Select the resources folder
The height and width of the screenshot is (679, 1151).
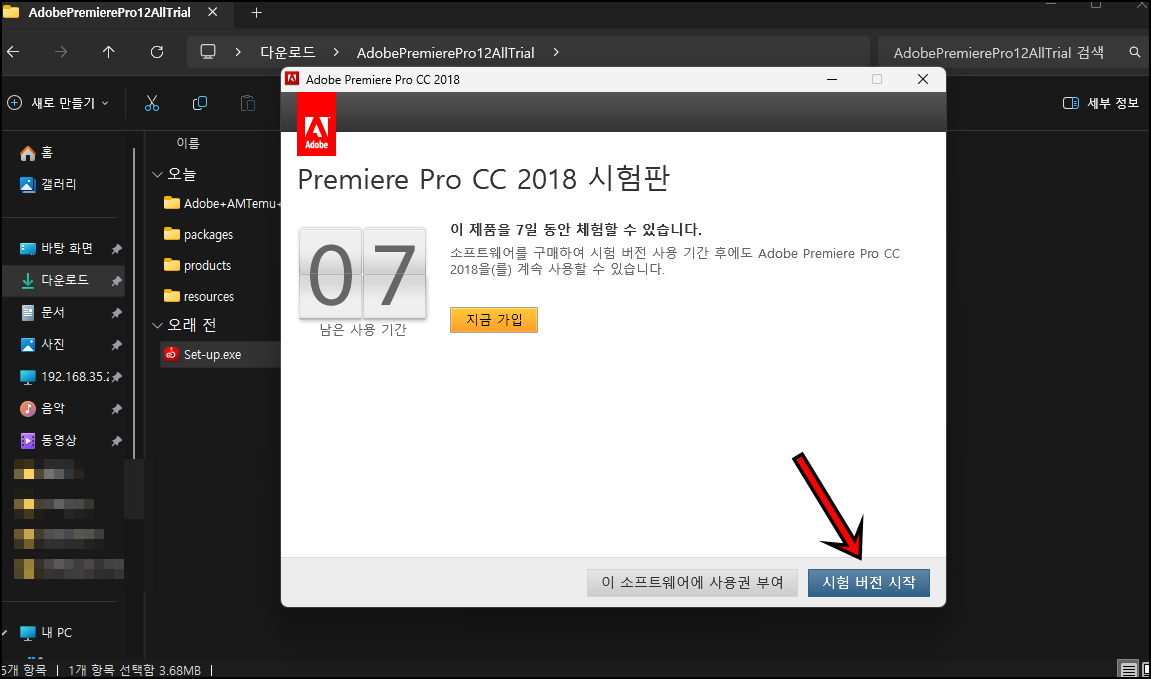pyautogui.click(x=199, y=296)
